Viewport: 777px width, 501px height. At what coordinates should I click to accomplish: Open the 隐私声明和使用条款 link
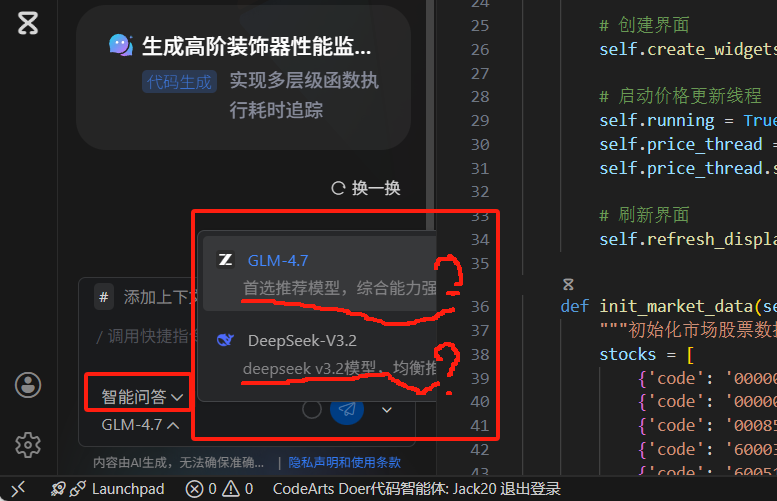point(344,462)
